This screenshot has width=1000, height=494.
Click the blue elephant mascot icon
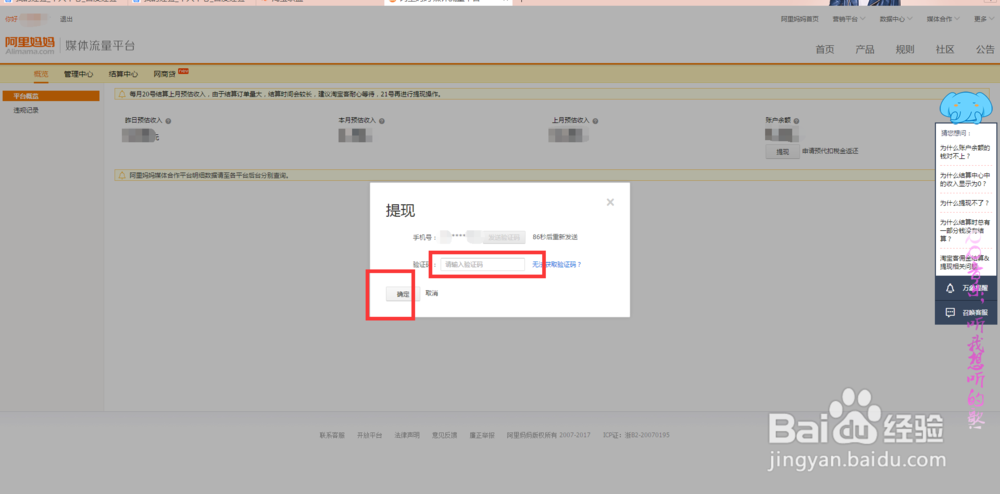click(966, 108)
